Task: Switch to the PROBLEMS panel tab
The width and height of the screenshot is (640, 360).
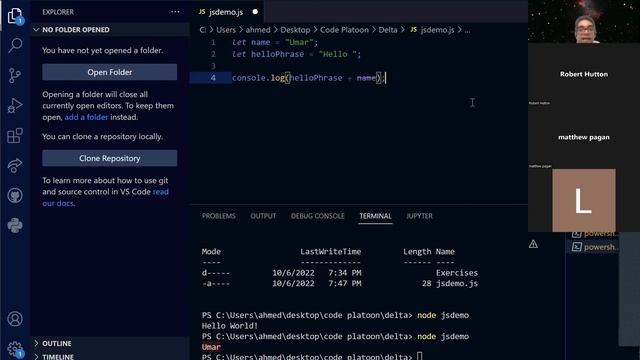Action: 218,216
